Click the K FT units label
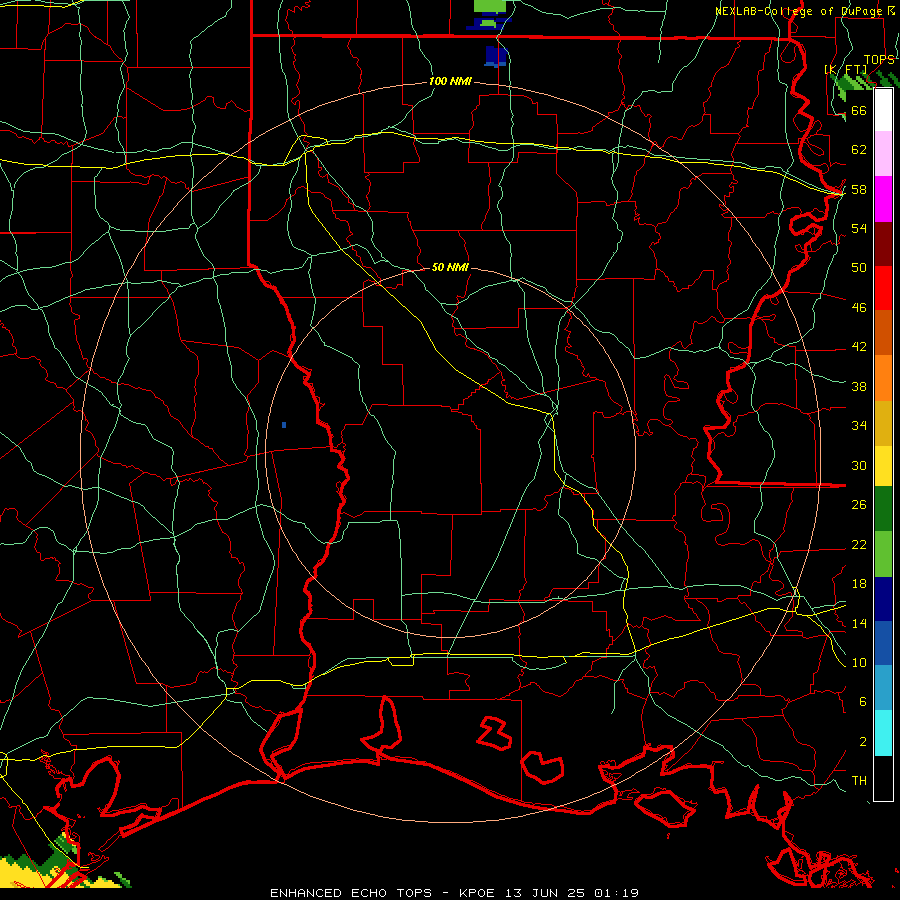 (845, 69)
